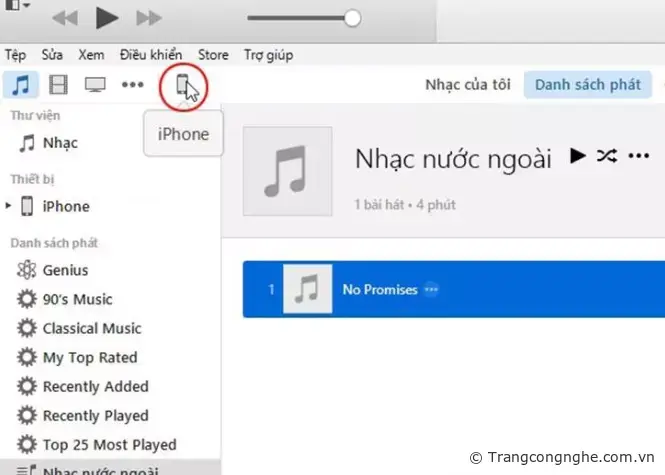Play the Nhạc nước ngoài playlist
The width and height of the screenshot is (665, 475).
[577, 156]
